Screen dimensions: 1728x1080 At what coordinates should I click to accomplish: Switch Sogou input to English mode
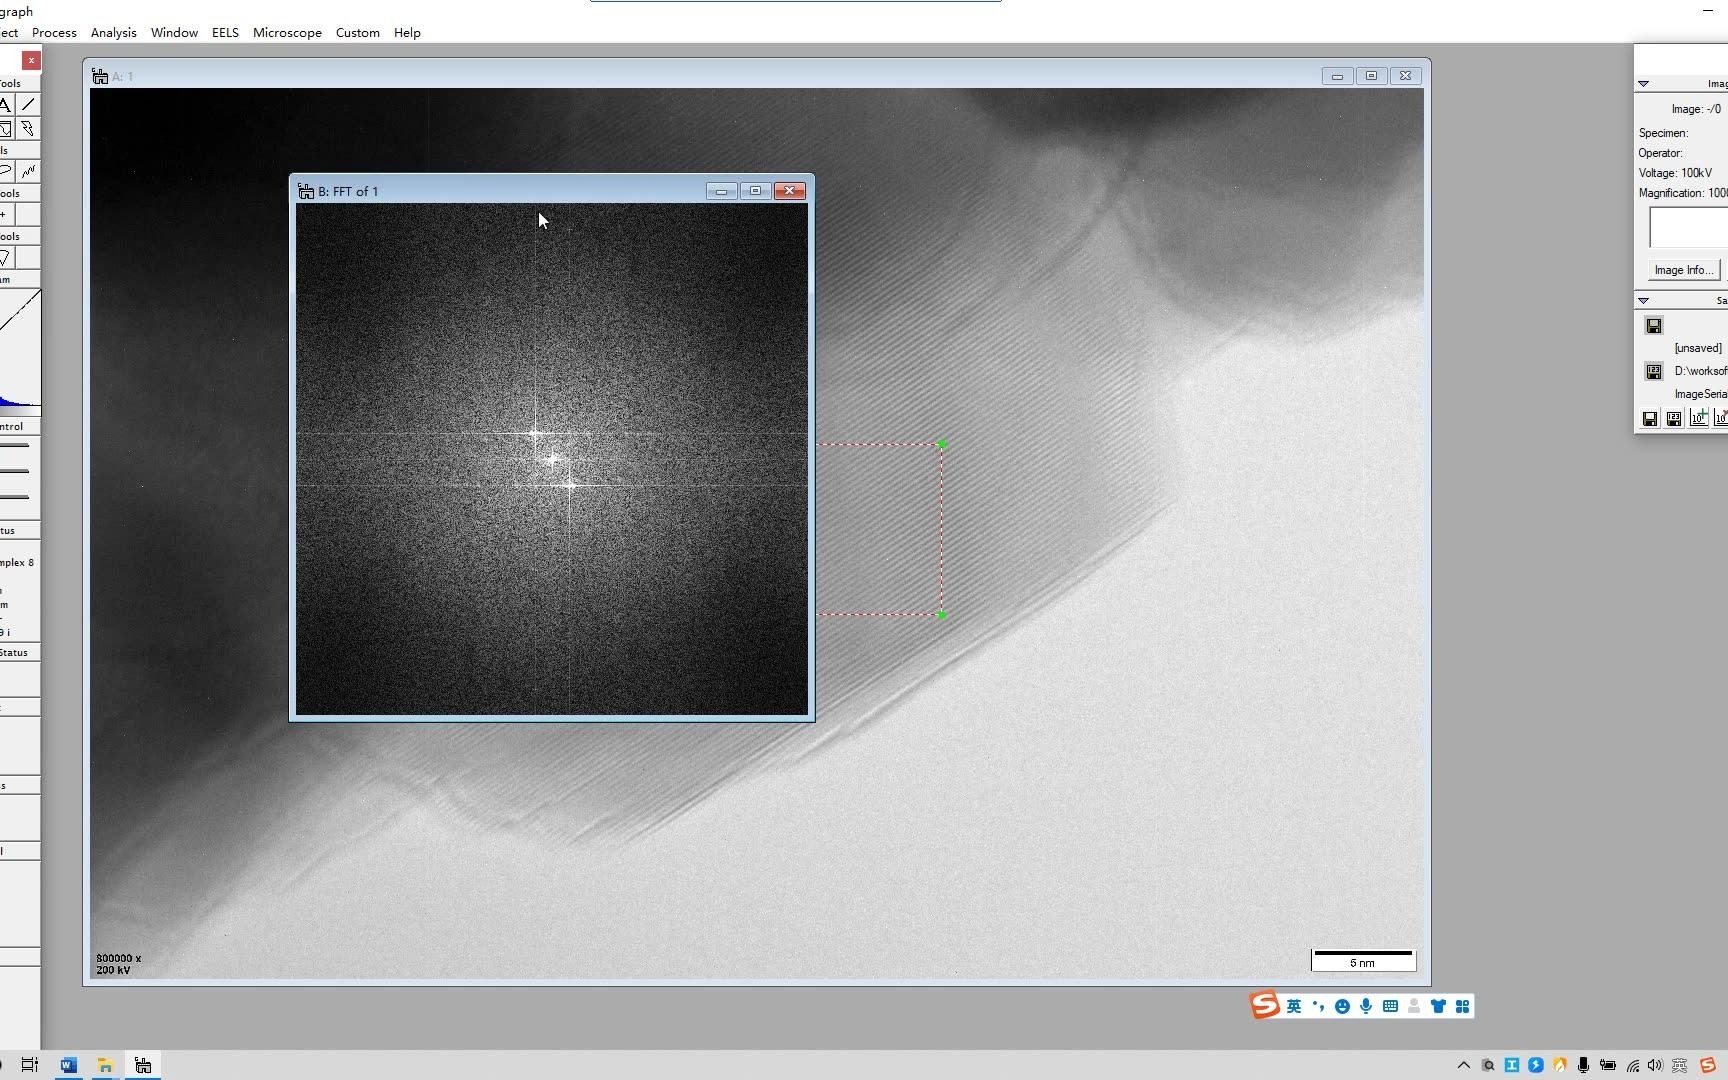pos(1294,1005)
